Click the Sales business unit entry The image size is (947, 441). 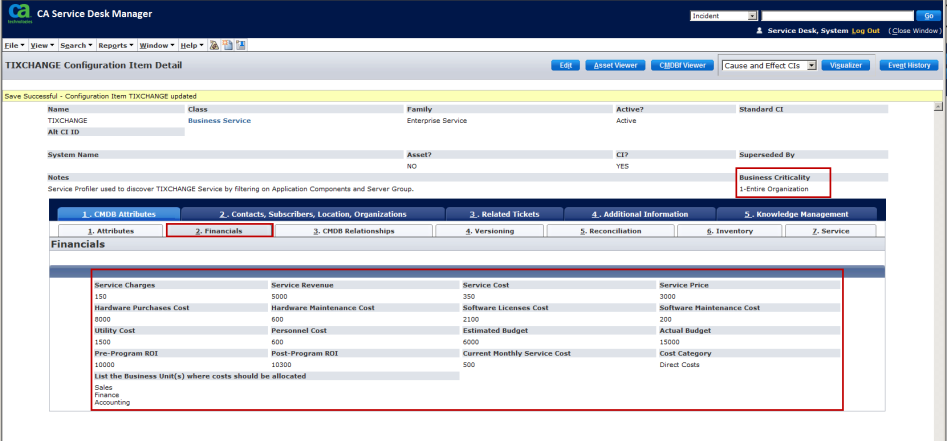103,387
